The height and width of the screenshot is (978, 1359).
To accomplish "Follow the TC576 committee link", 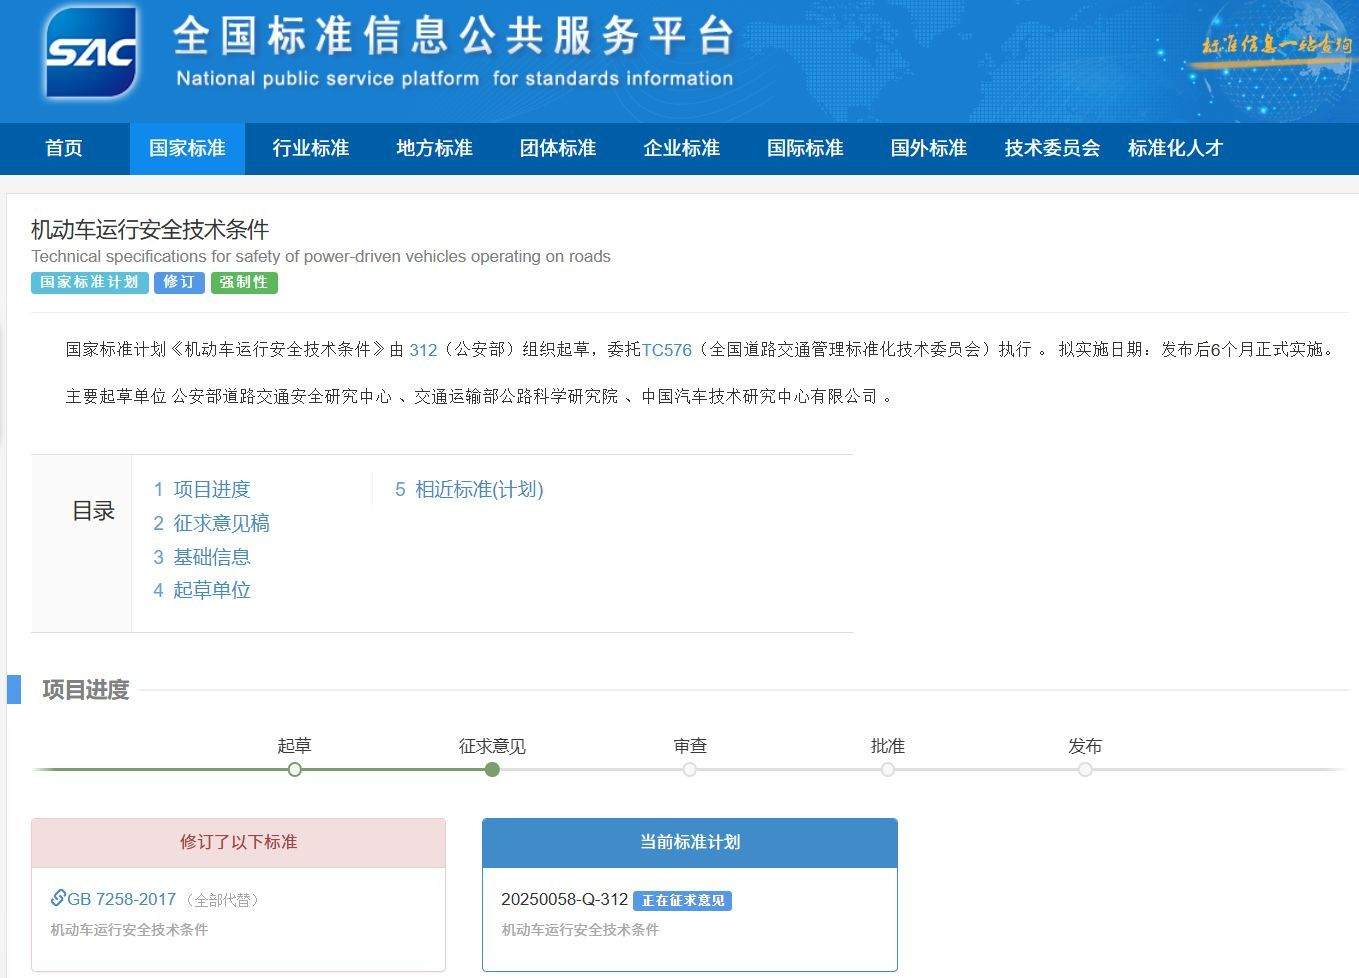I will tap(667, 350).
